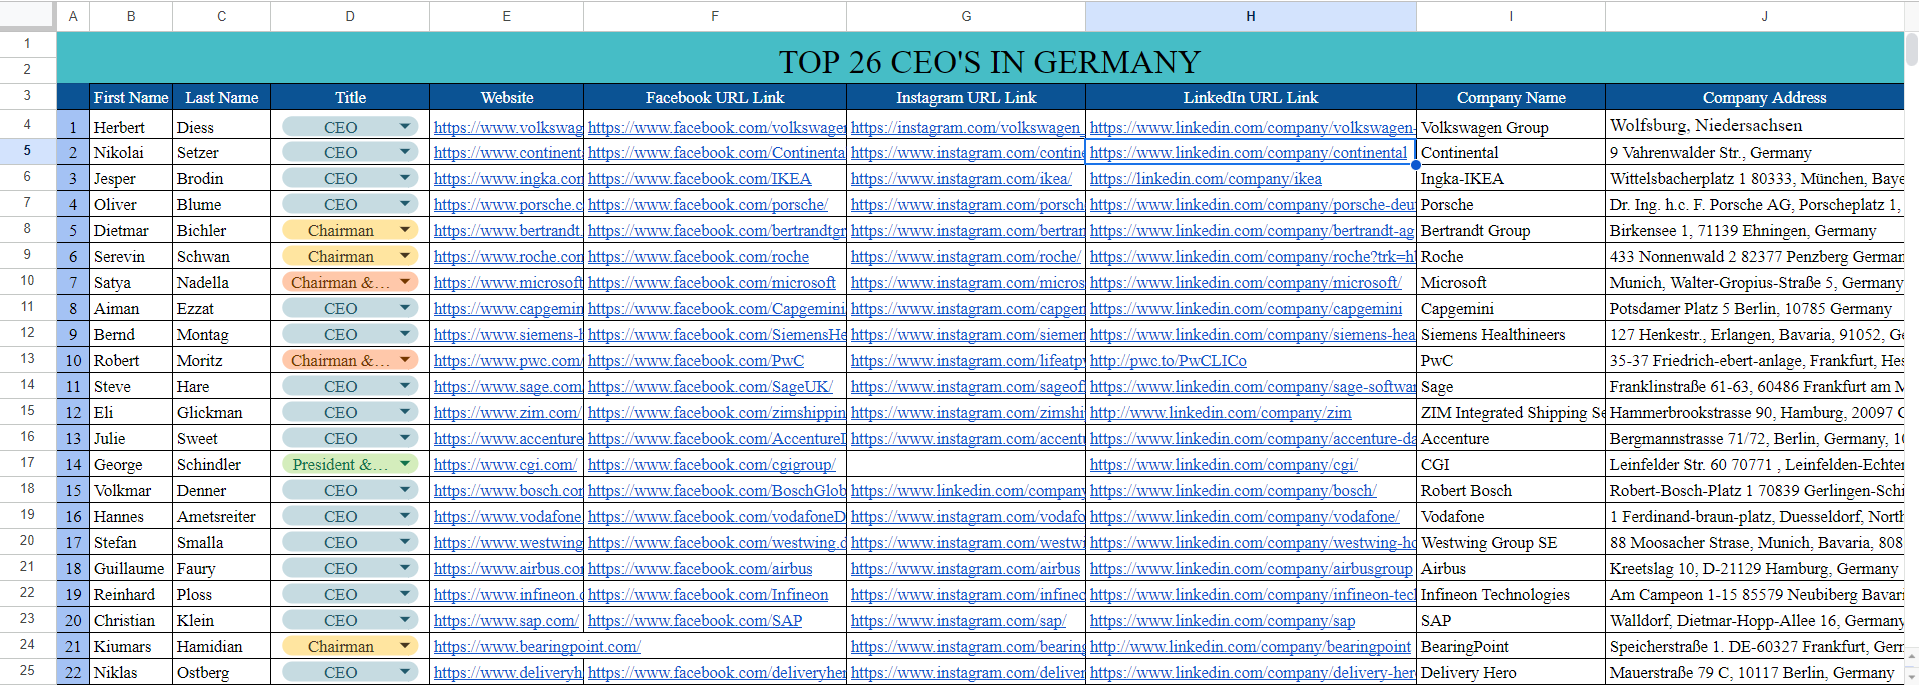Select the Westwing Group SE cell

[1511, 542]
